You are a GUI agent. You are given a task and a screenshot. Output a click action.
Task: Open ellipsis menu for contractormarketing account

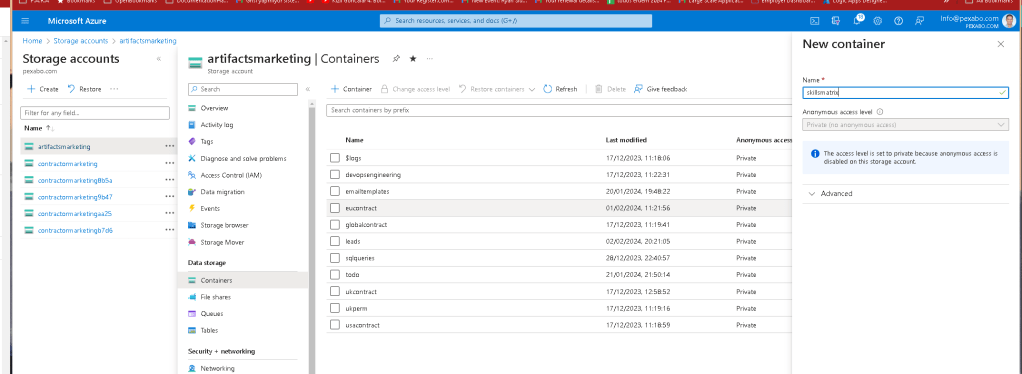(169, 164)
